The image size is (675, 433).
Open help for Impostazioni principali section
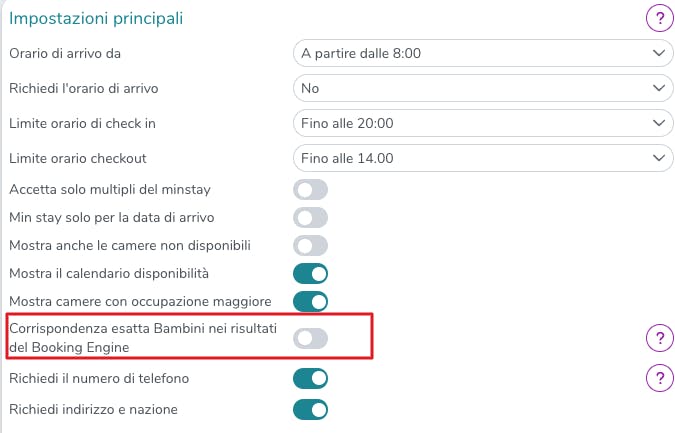660,19
